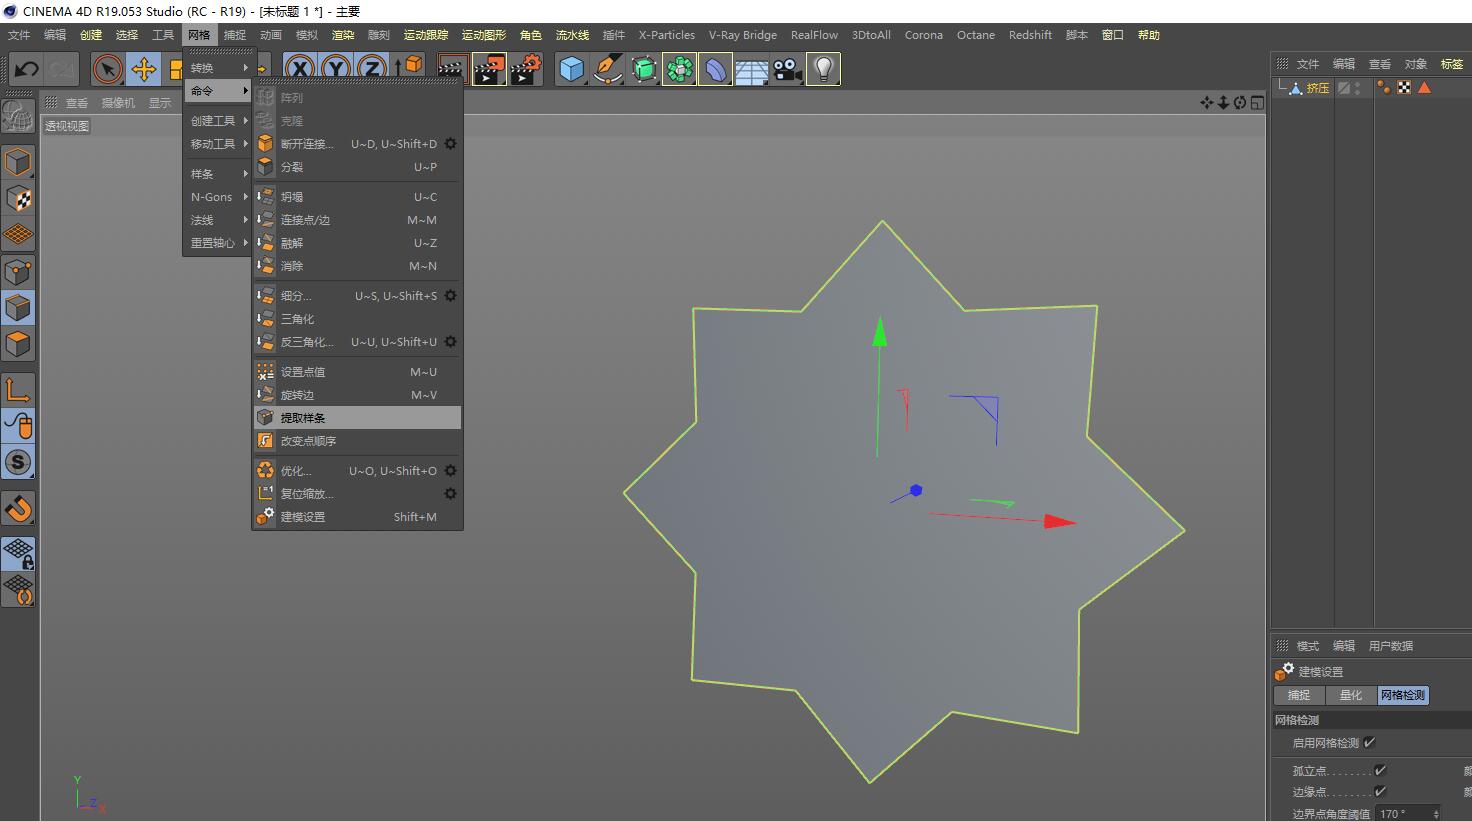The image size is (1472, 821).
Task: Open the 运动图形 menu
Action: tap(484, 35)
